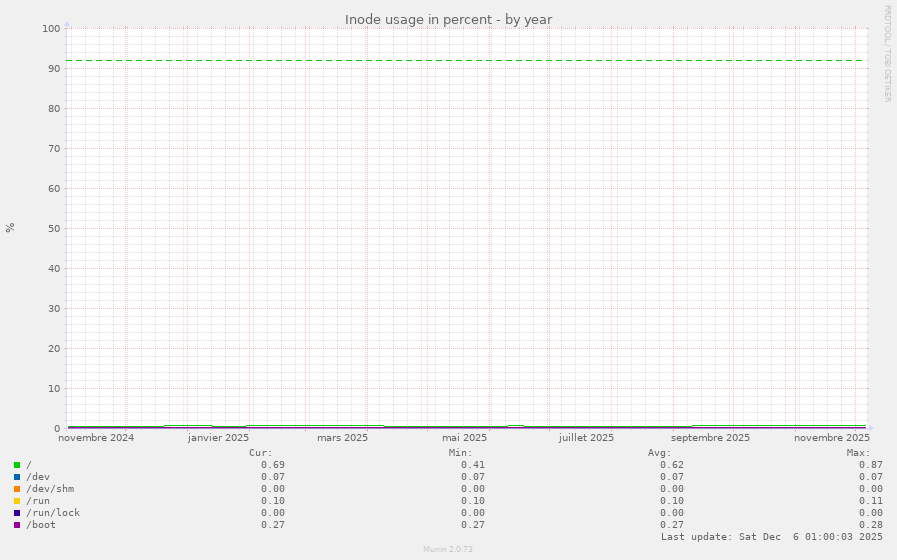Click the 'Last update' timestamp text

[772, 537]
